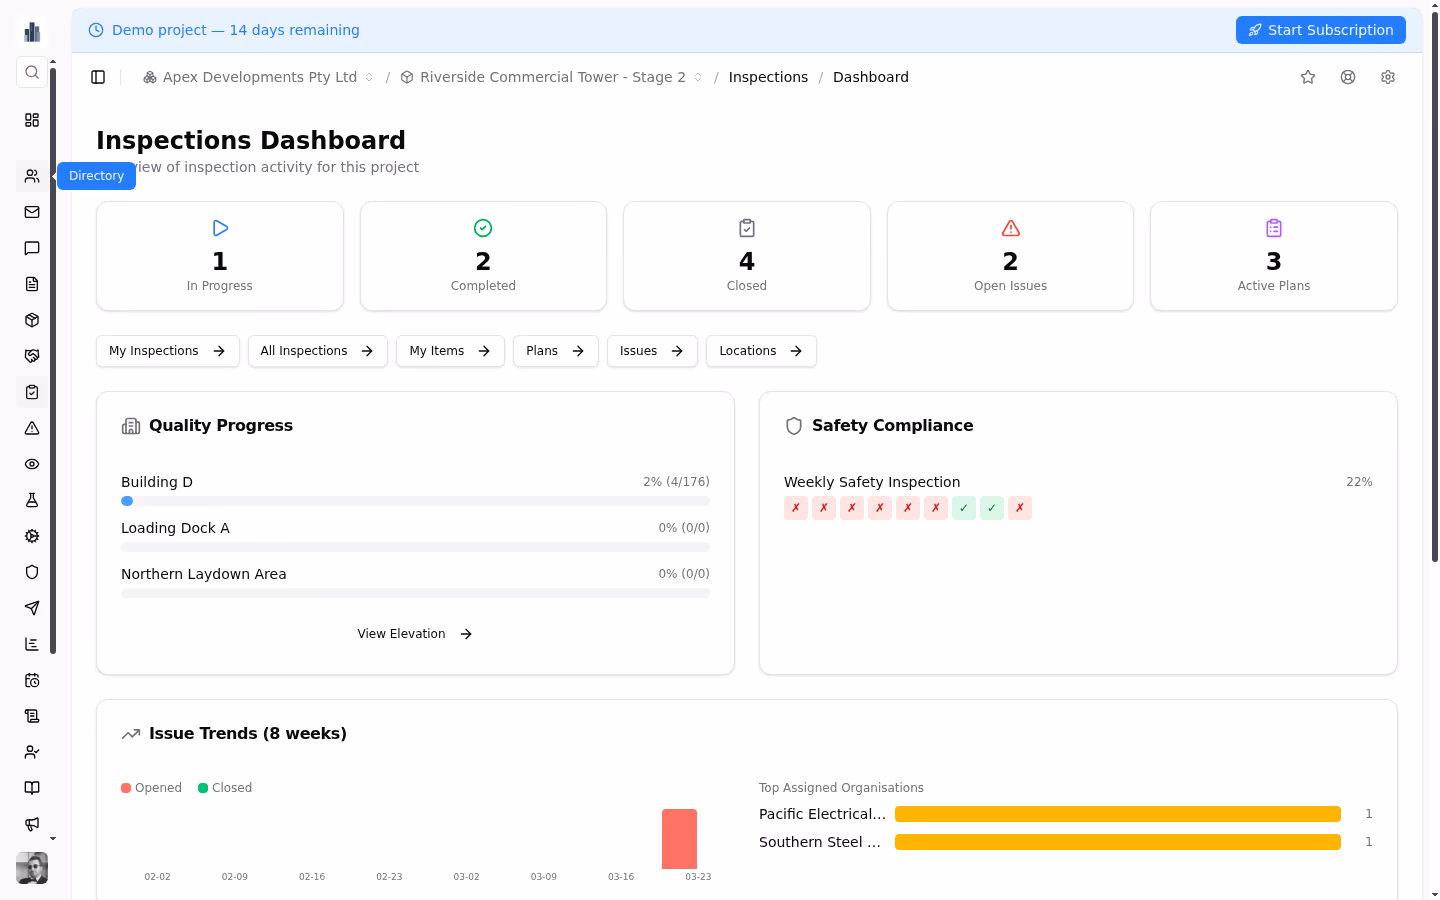Toggle a green passed safety check mark
Screen dimensions: 1440x900
[x=963, y=508]
